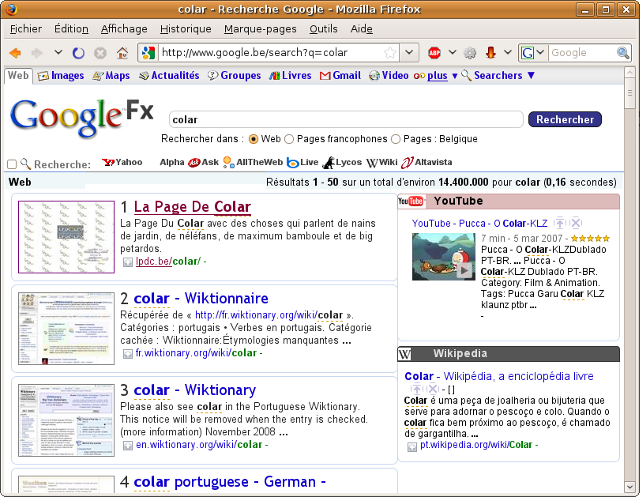This screenshot has width=640, height=497.
Task: Click the small icon beside lpdc.be/colar URL
Action: (x=128, y=262)
